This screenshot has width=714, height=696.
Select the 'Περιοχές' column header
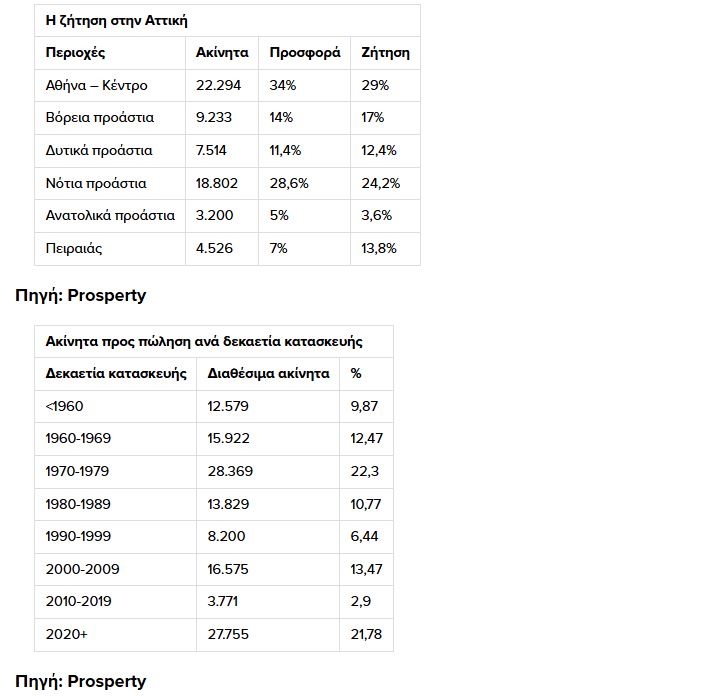pos(75,52)
